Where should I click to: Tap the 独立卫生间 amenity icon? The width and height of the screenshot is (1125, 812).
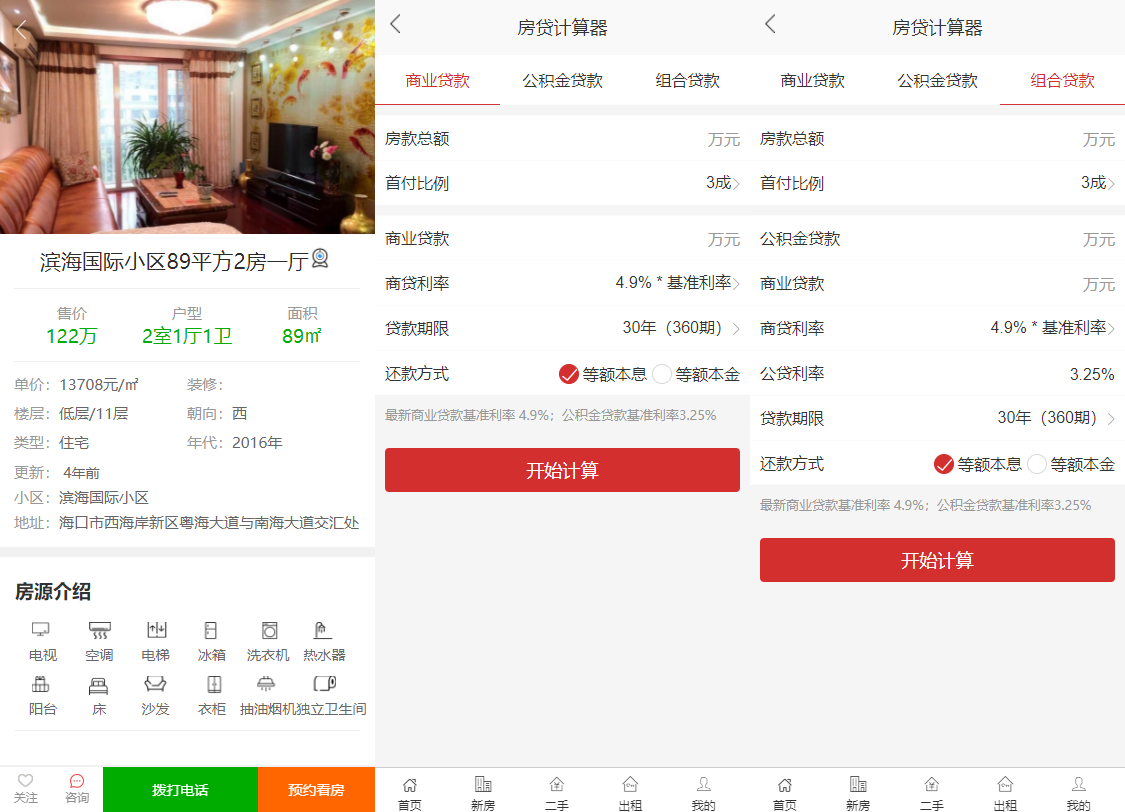(x=325, y=685)
